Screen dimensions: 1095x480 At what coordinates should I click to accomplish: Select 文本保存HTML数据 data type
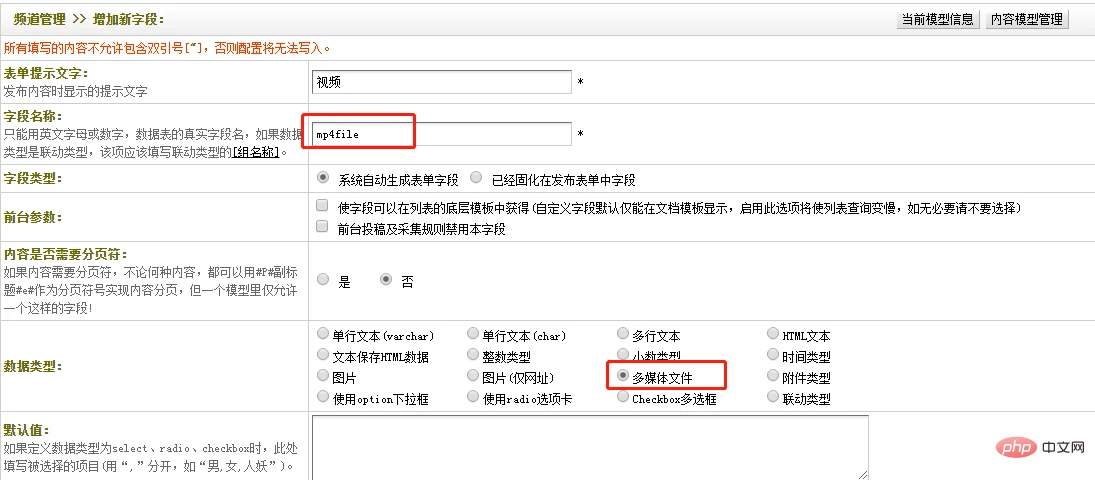coord(323,354)
